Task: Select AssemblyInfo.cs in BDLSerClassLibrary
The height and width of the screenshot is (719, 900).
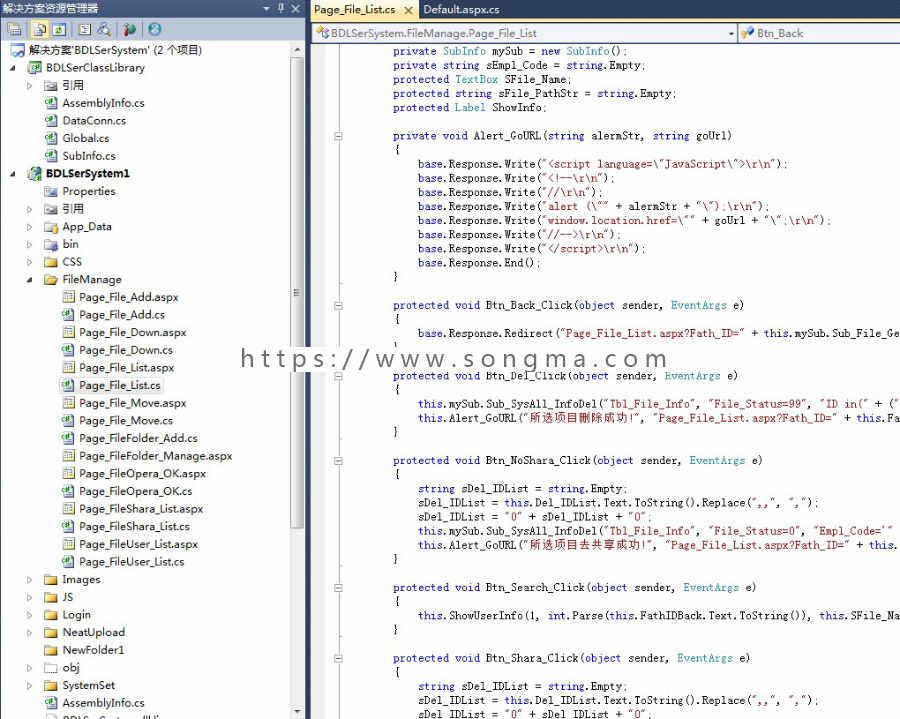Action: point(103,103)
